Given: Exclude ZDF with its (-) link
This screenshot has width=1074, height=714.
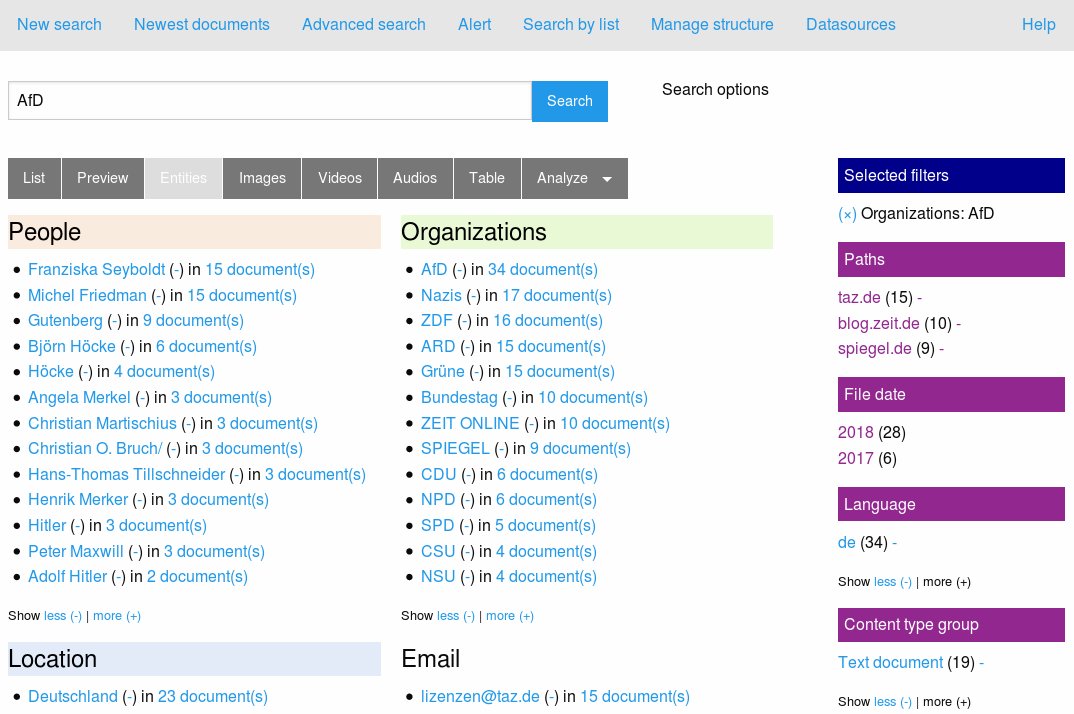Looking at the screenshot, I should [464, 321].
